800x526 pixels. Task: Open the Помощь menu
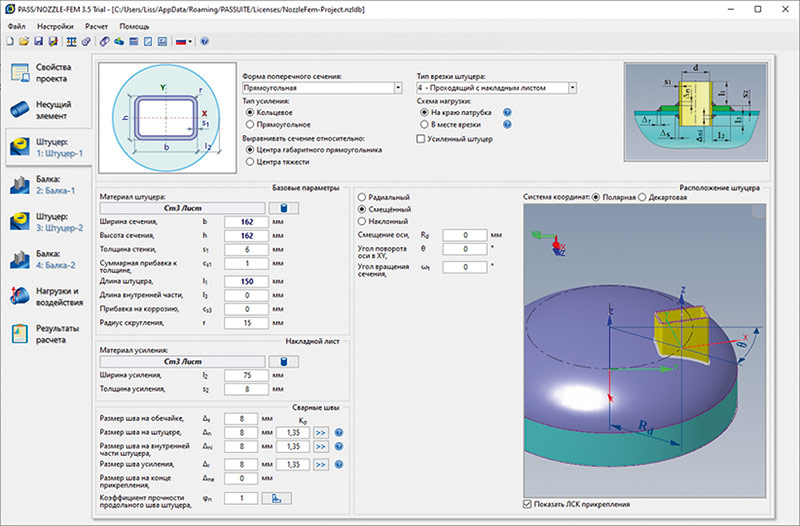134,26
